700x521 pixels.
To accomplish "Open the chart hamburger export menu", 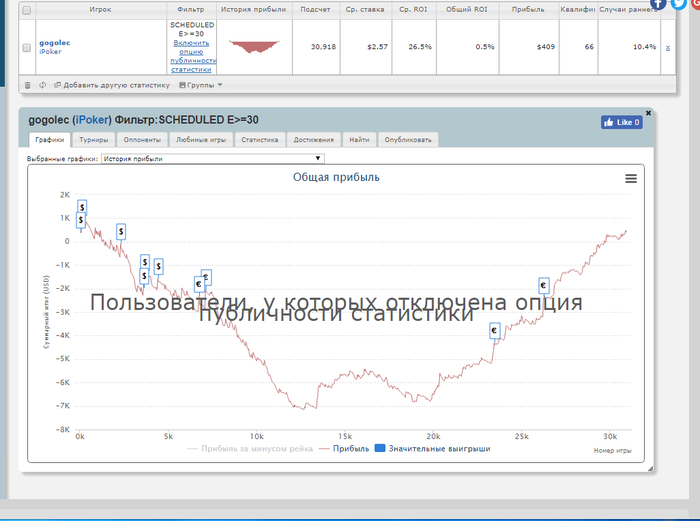I will 630,179.
